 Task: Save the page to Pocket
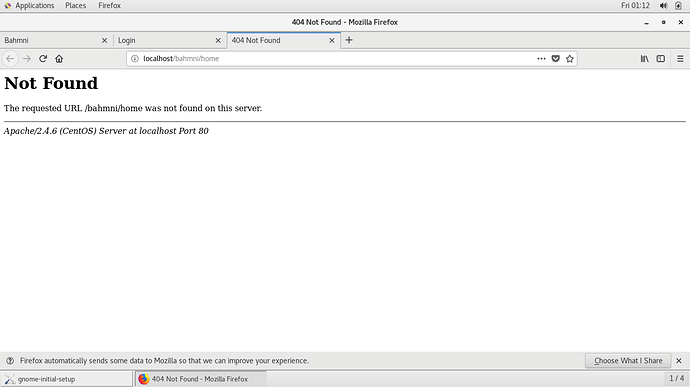tap(555, 59)
